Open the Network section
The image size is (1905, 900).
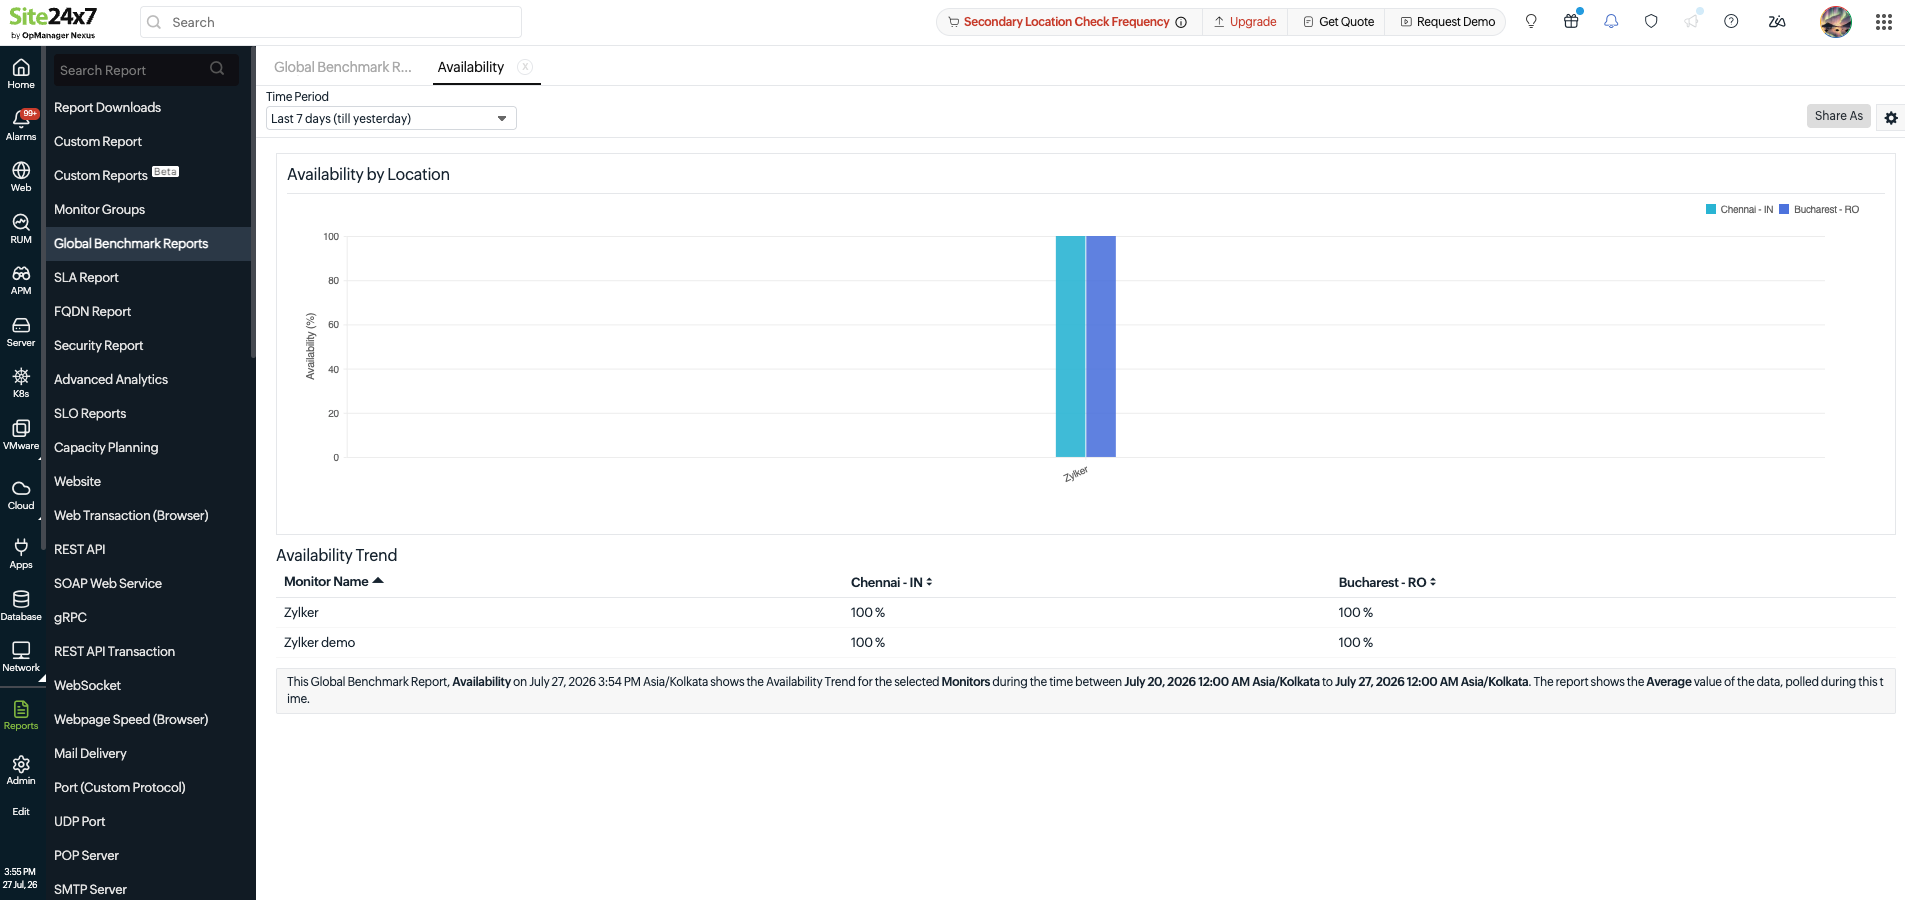[x=21, y=656]
